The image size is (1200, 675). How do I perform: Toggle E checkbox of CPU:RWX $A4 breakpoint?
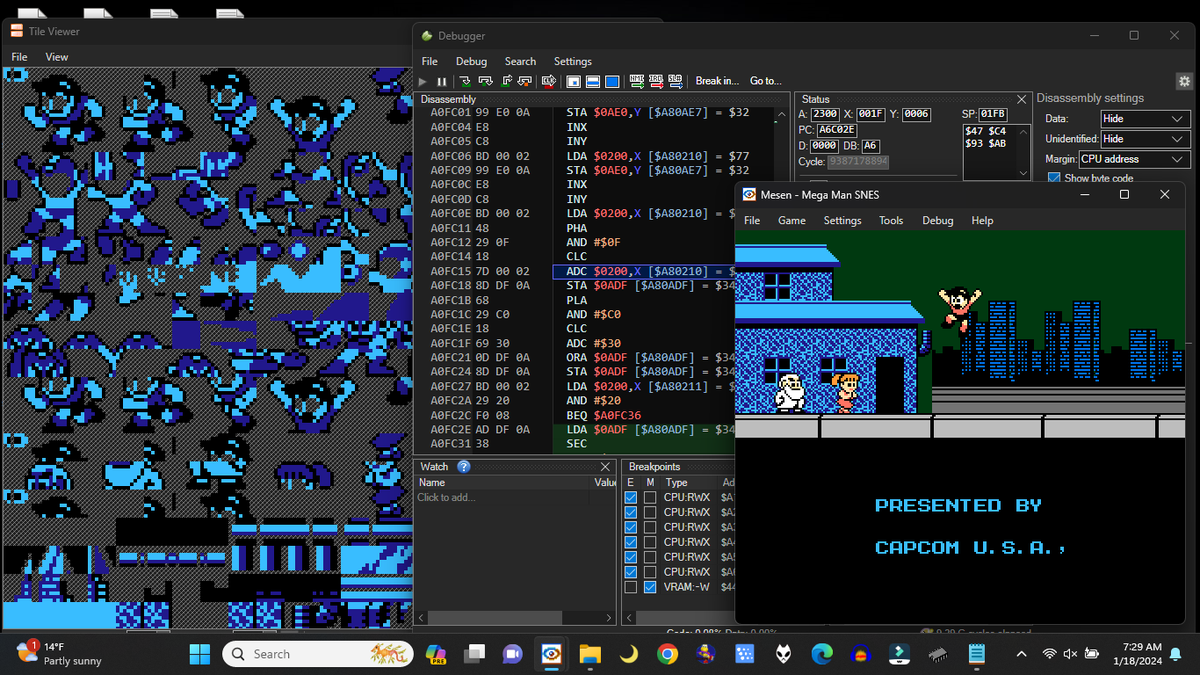pyautogui.click(x=630, y=542)
